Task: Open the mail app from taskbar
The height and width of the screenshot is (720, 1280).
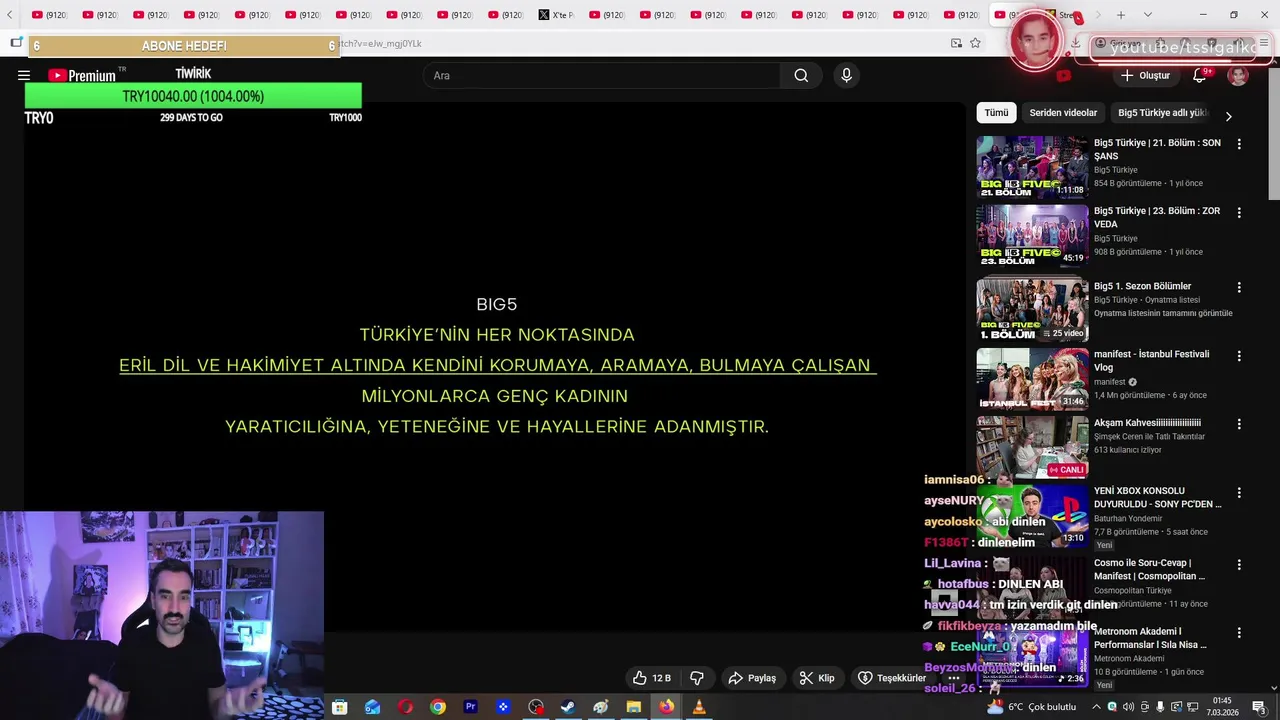Action: tap(372, 707)
